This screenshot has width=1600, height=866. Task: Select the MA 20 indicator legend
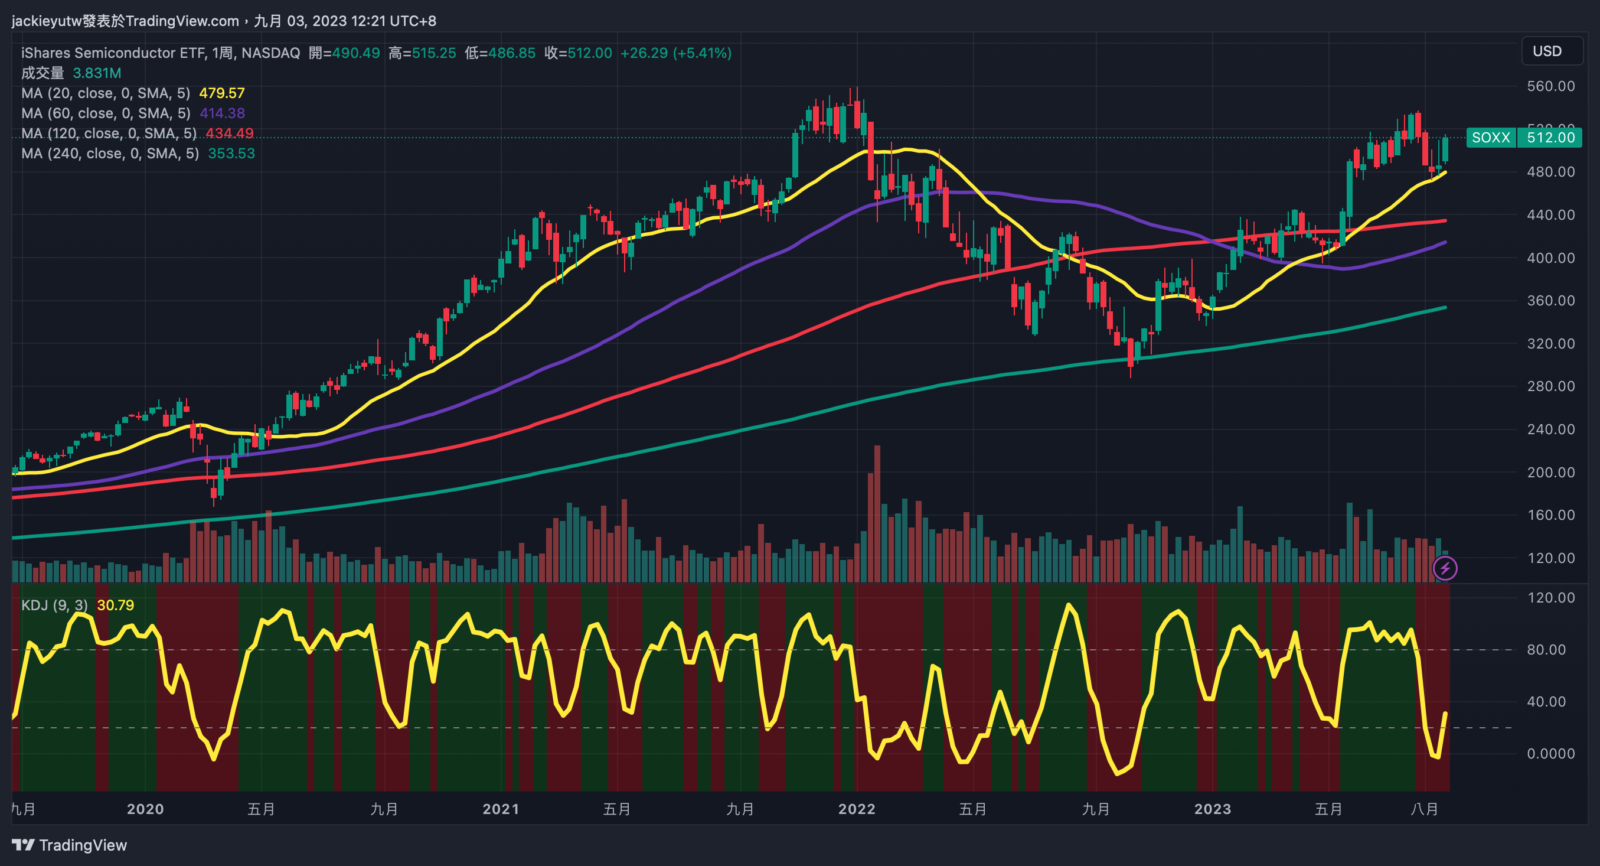105,93
